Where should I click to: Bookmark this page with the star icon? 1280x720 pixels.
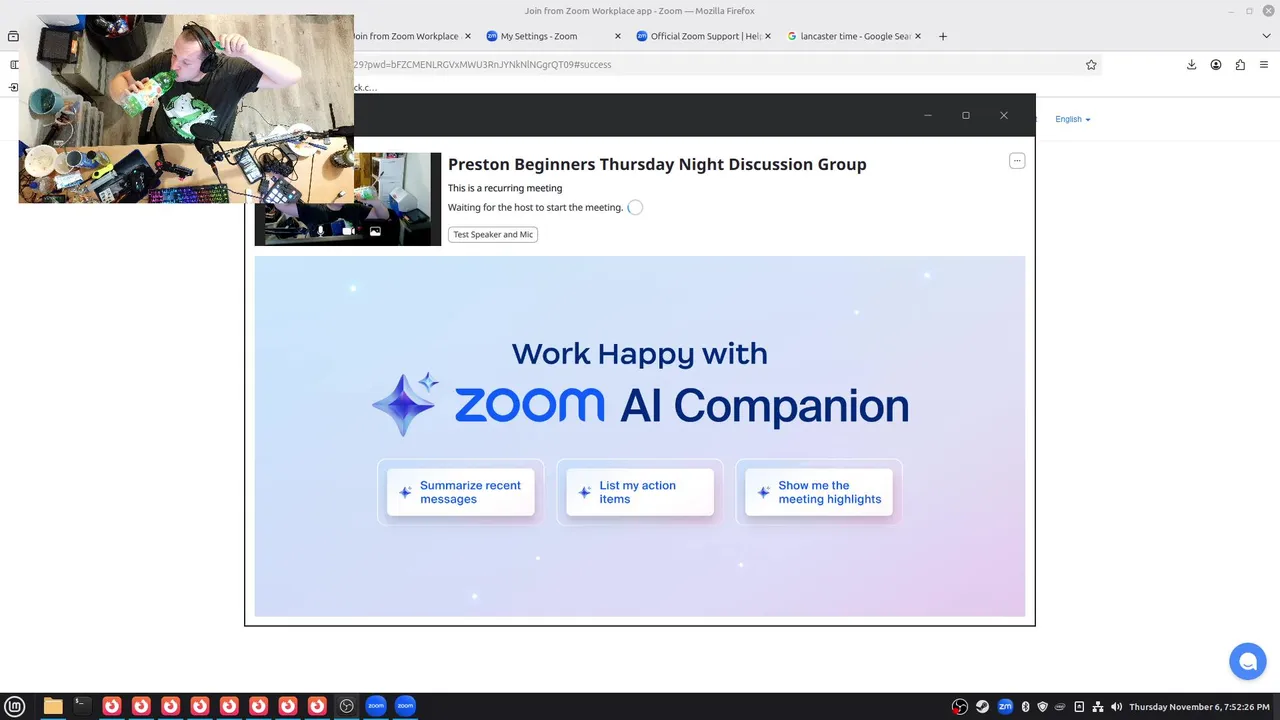click(1091, 65)
